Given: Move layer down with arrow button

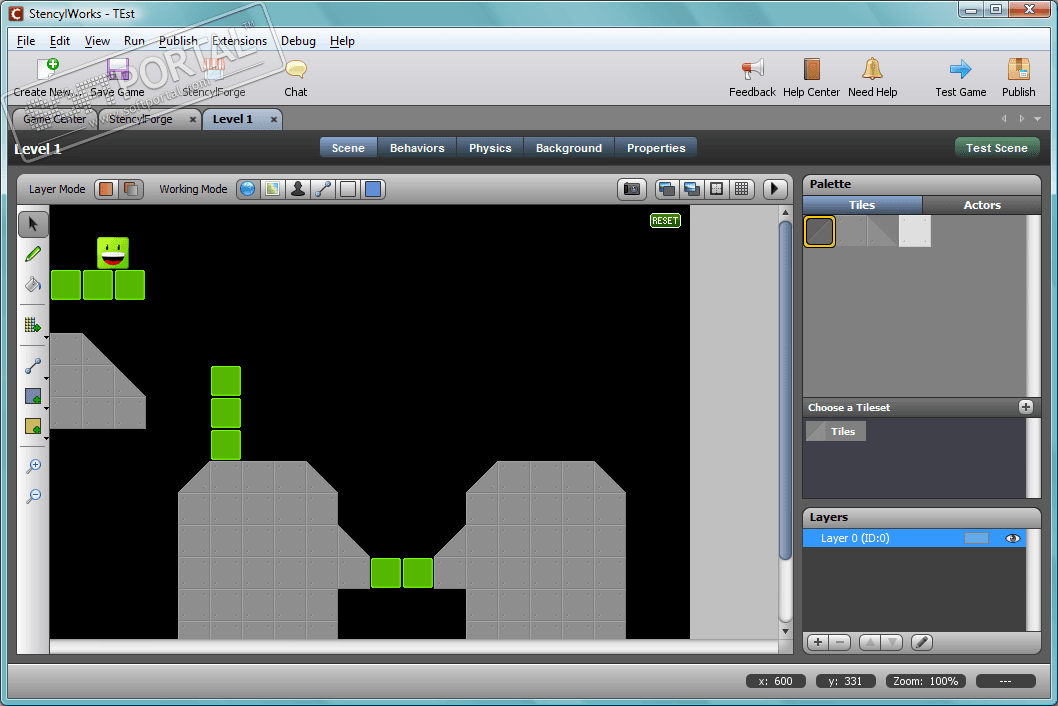Looking at the screenshot, I should coord(891,642).
